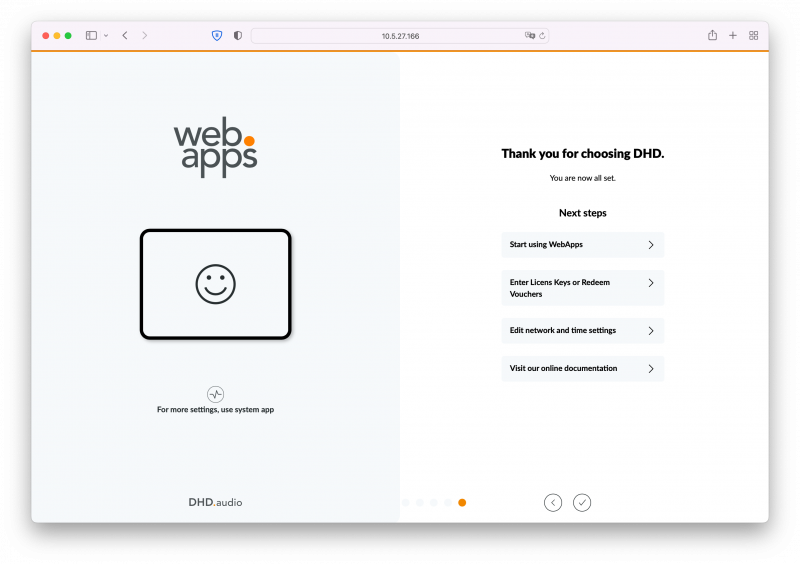Click the translate icon in address bar
The width and height of the screenshot is (800, 564).
[x=530, y=35]
